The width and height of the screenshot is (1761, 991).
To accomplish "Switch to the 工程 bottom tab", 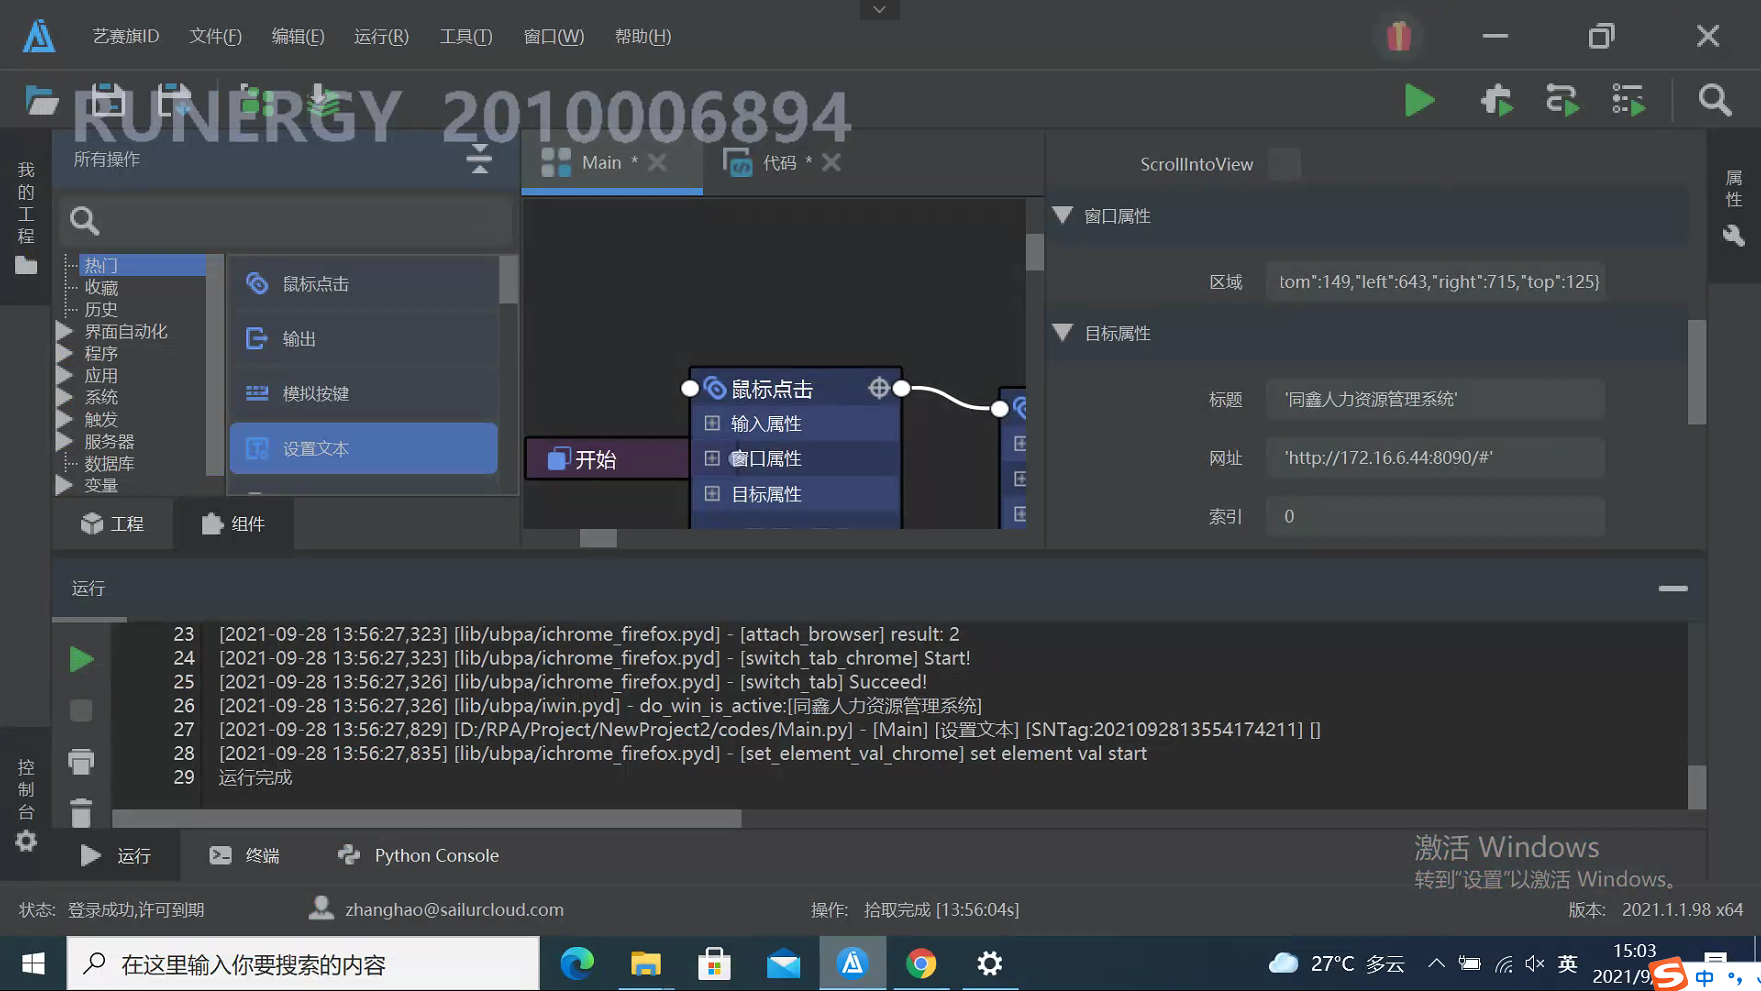I will tap(113, 524).
